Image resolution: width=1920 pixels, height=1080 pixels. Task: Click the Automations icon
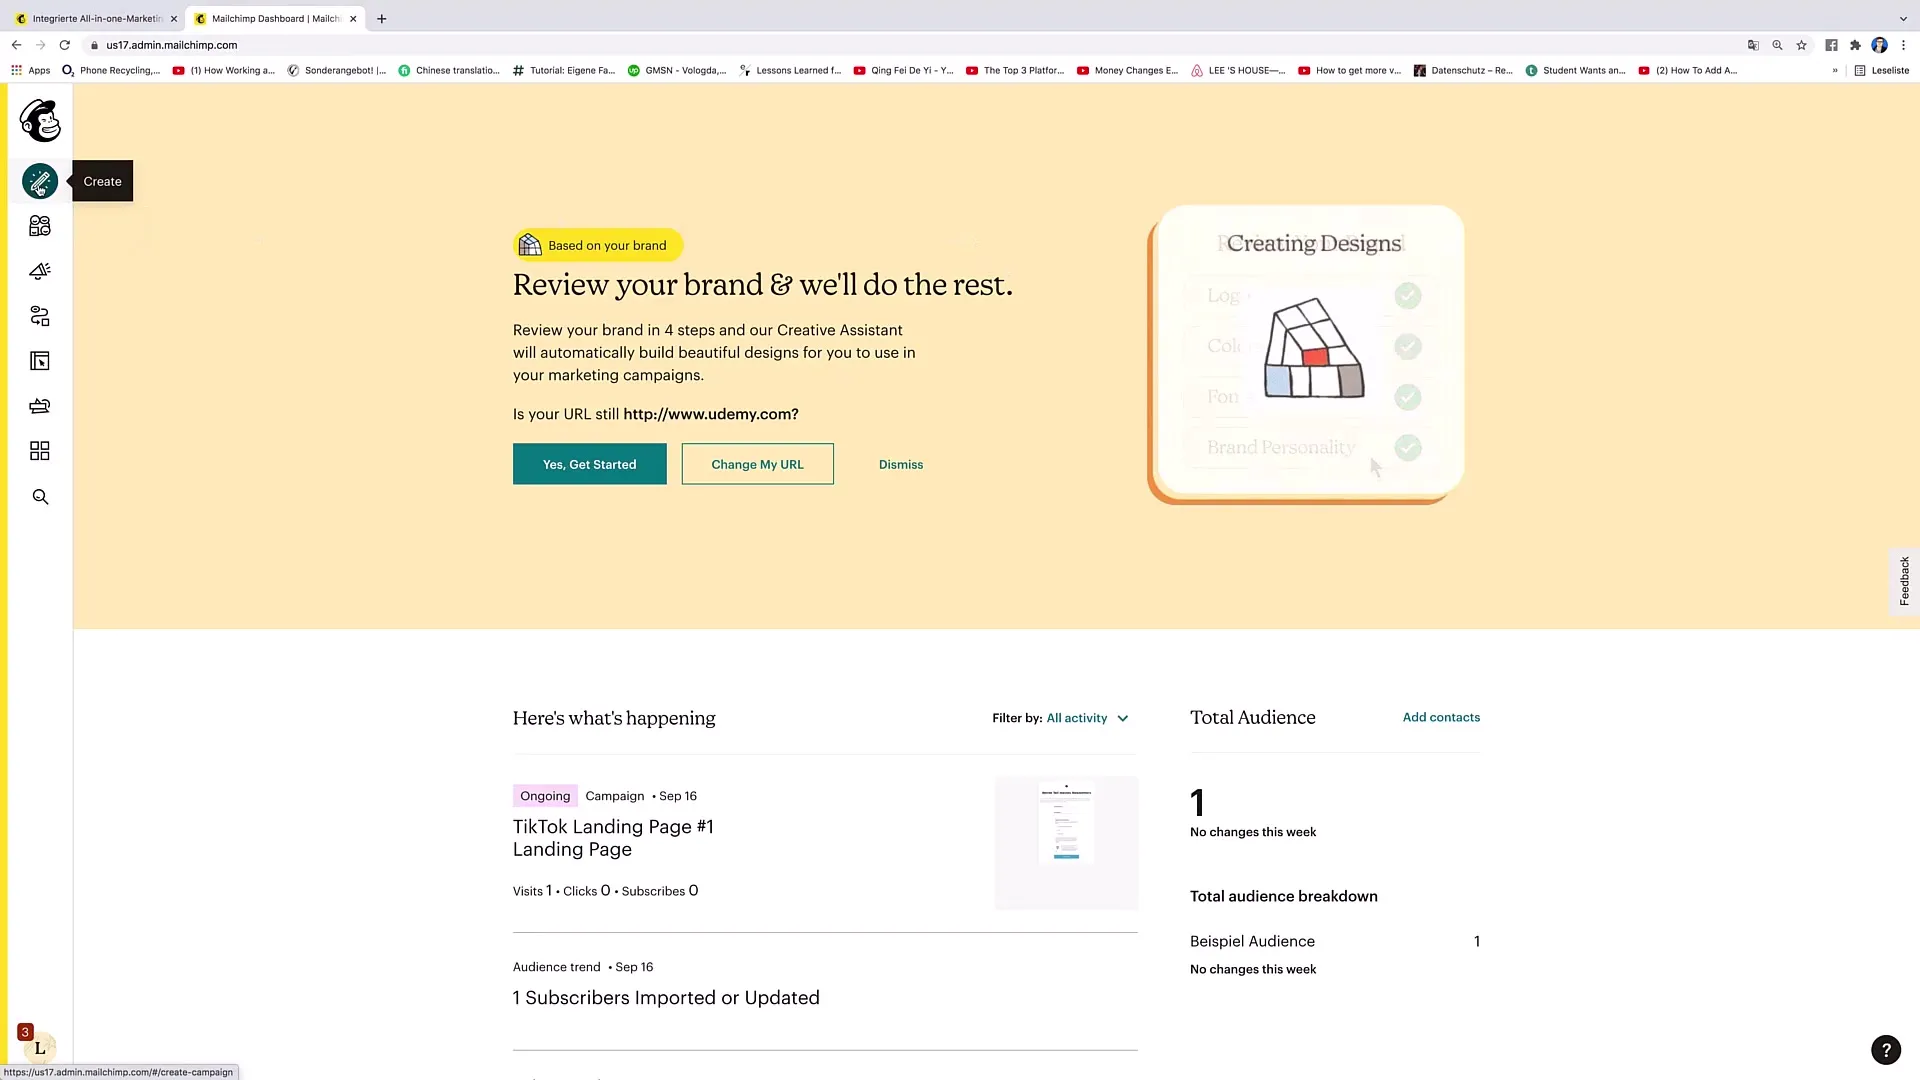pos(38,315)
